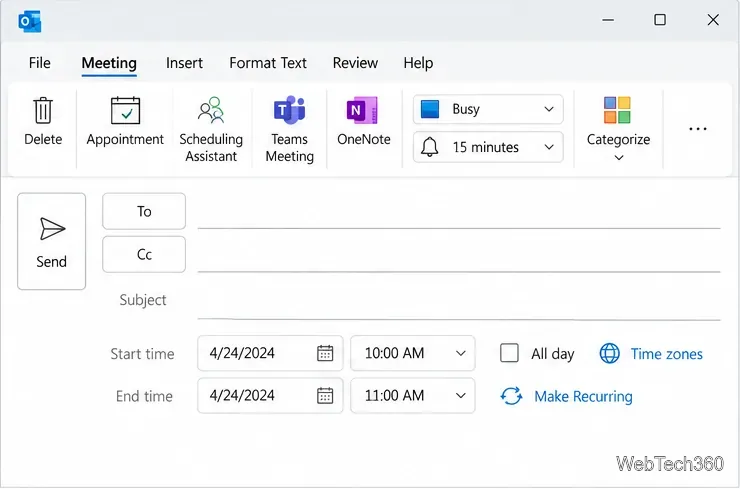The height and width of the screenshot is (489, 740).
Task: Enable the All day checkbox
Action: [509, 353]
